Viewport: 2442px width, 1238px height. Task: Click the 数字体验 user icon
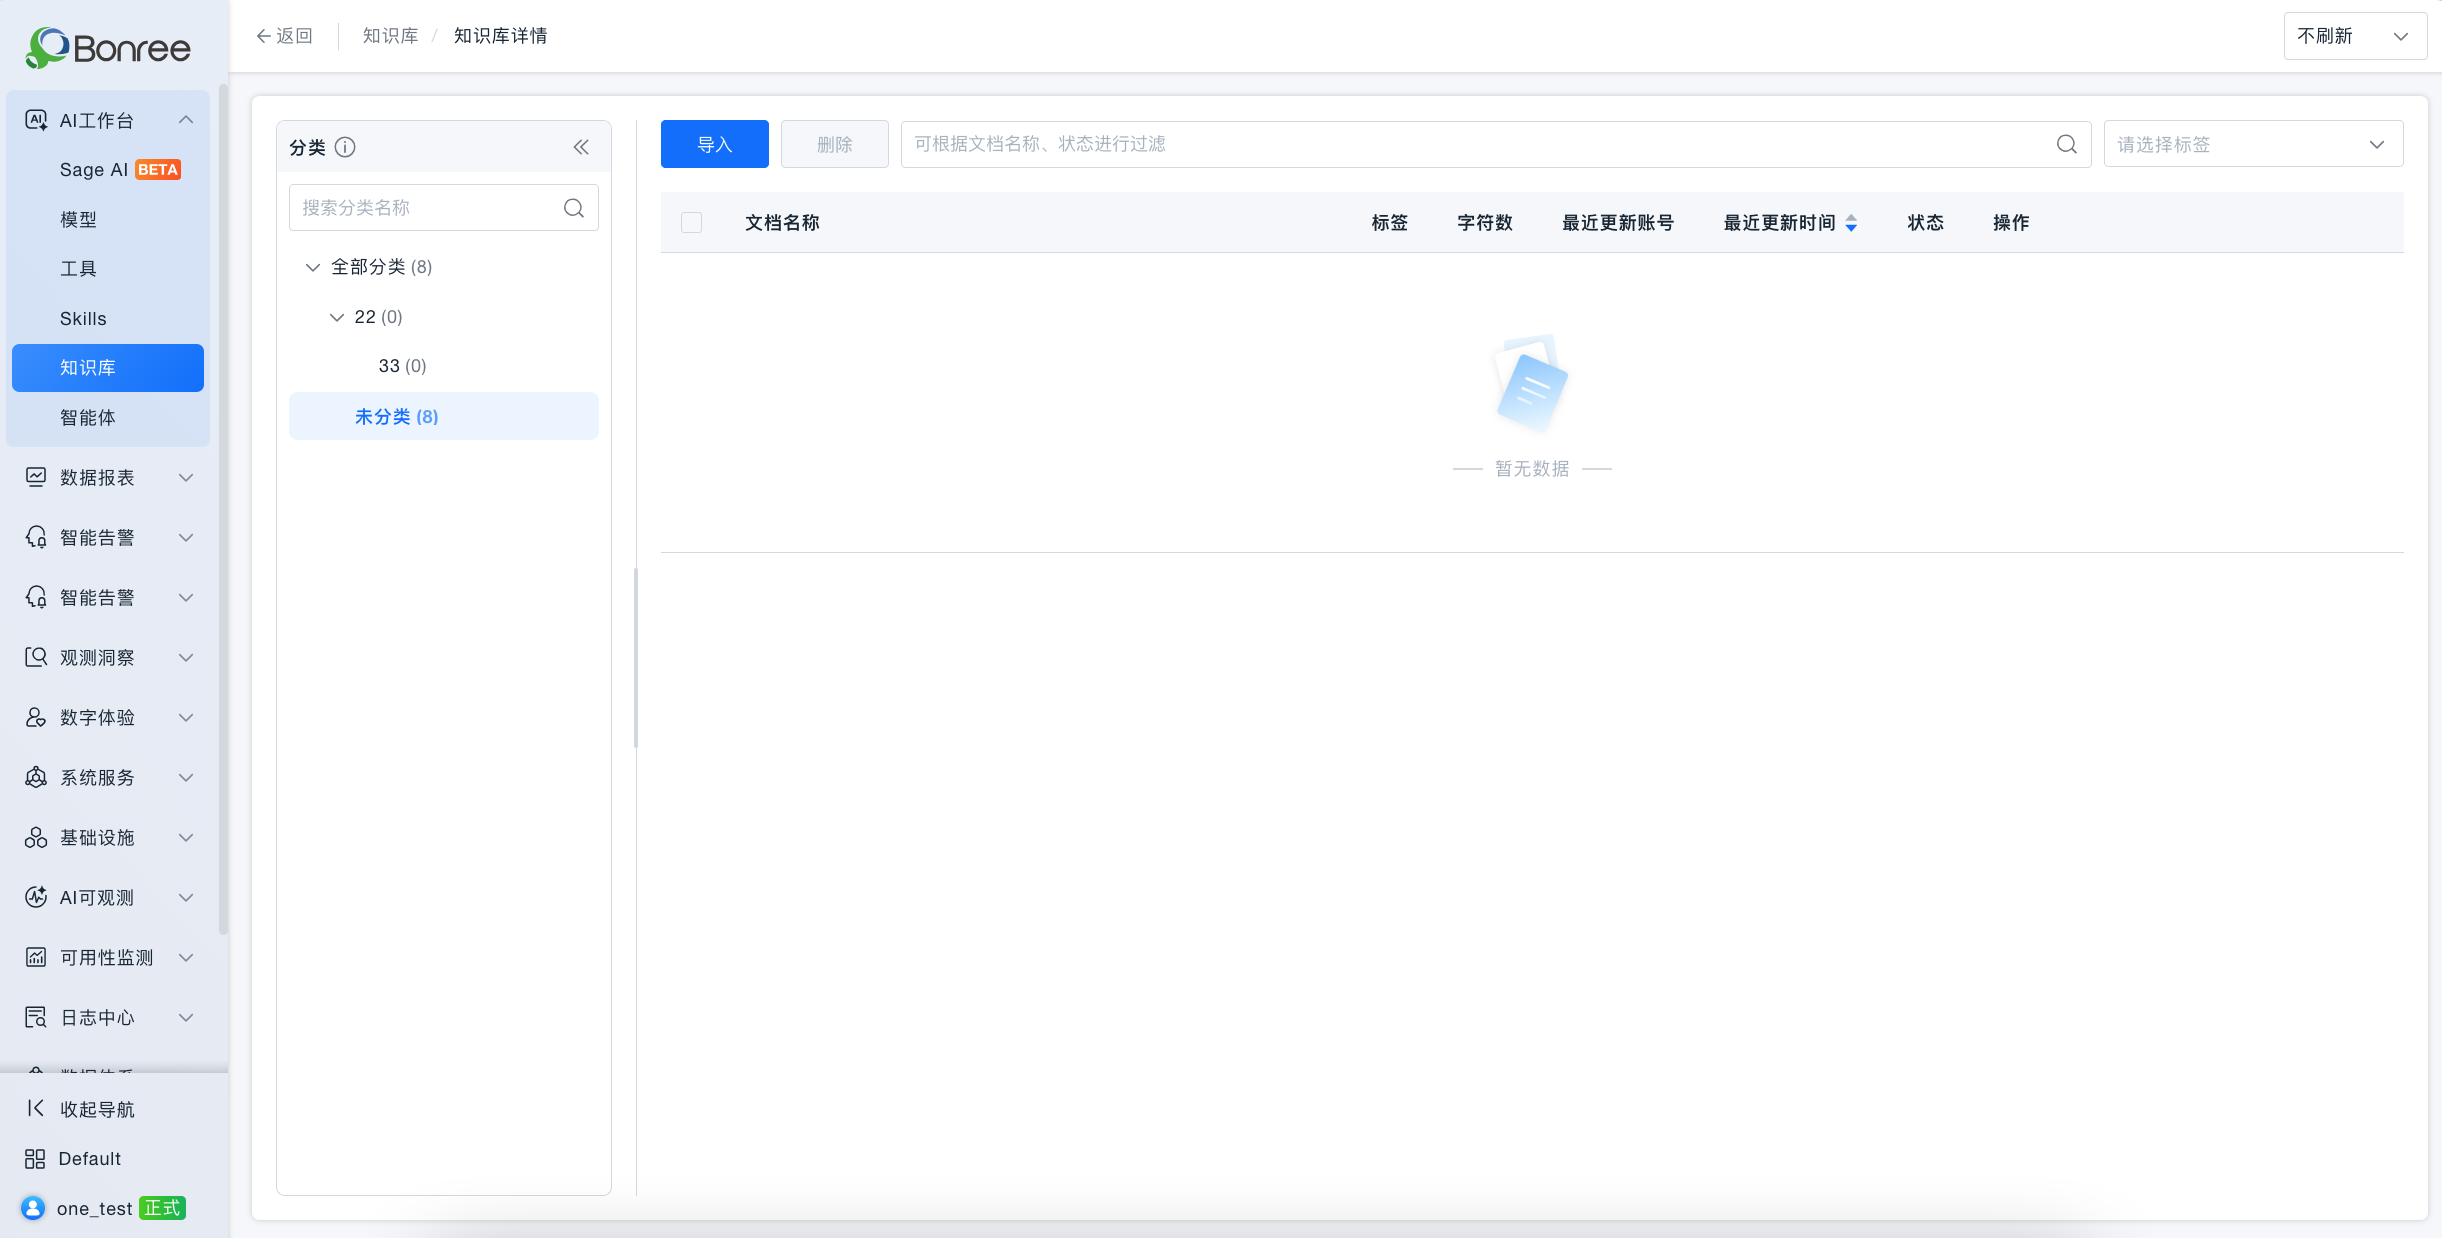tap(36, 717)
